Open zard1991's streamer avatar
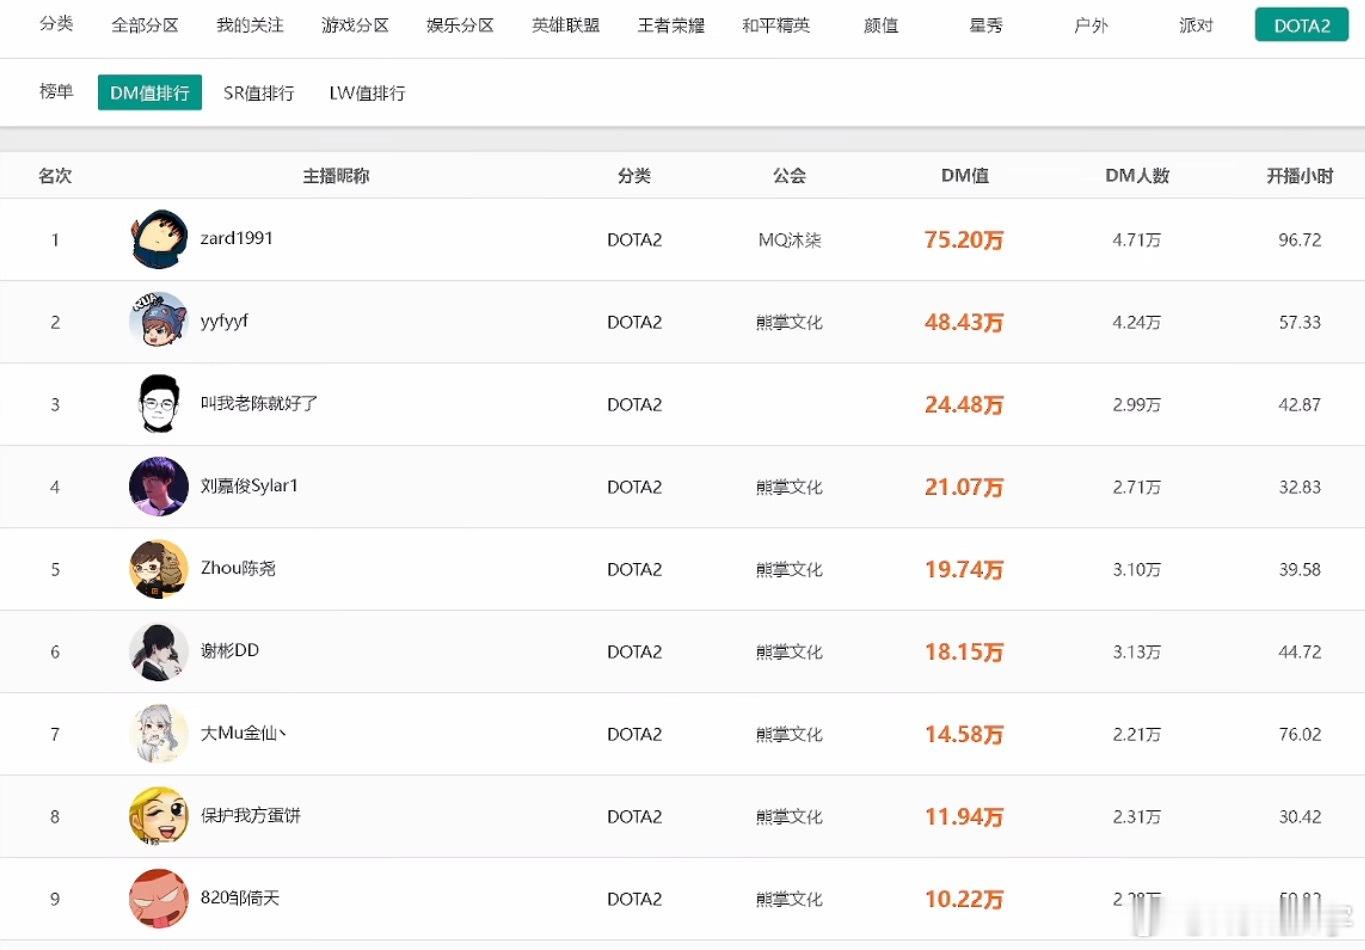The width and height of the screenshot is (1365, 950). point(159,239)
